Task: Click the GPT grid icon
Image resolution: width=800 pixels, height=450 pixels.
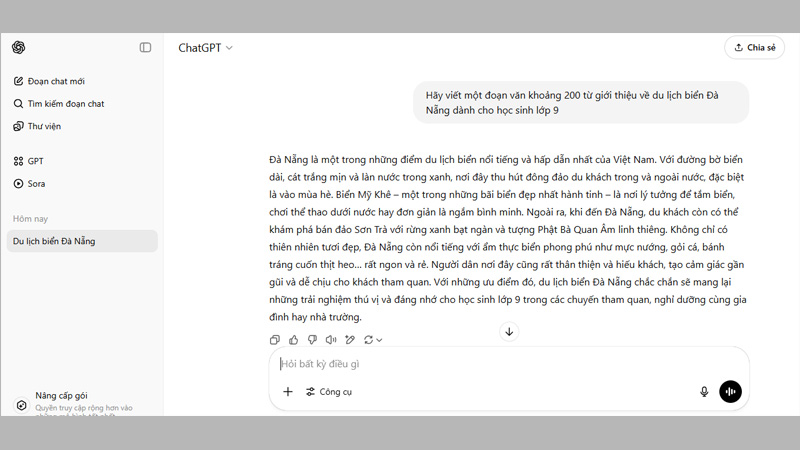Action: tap(18, 161)
